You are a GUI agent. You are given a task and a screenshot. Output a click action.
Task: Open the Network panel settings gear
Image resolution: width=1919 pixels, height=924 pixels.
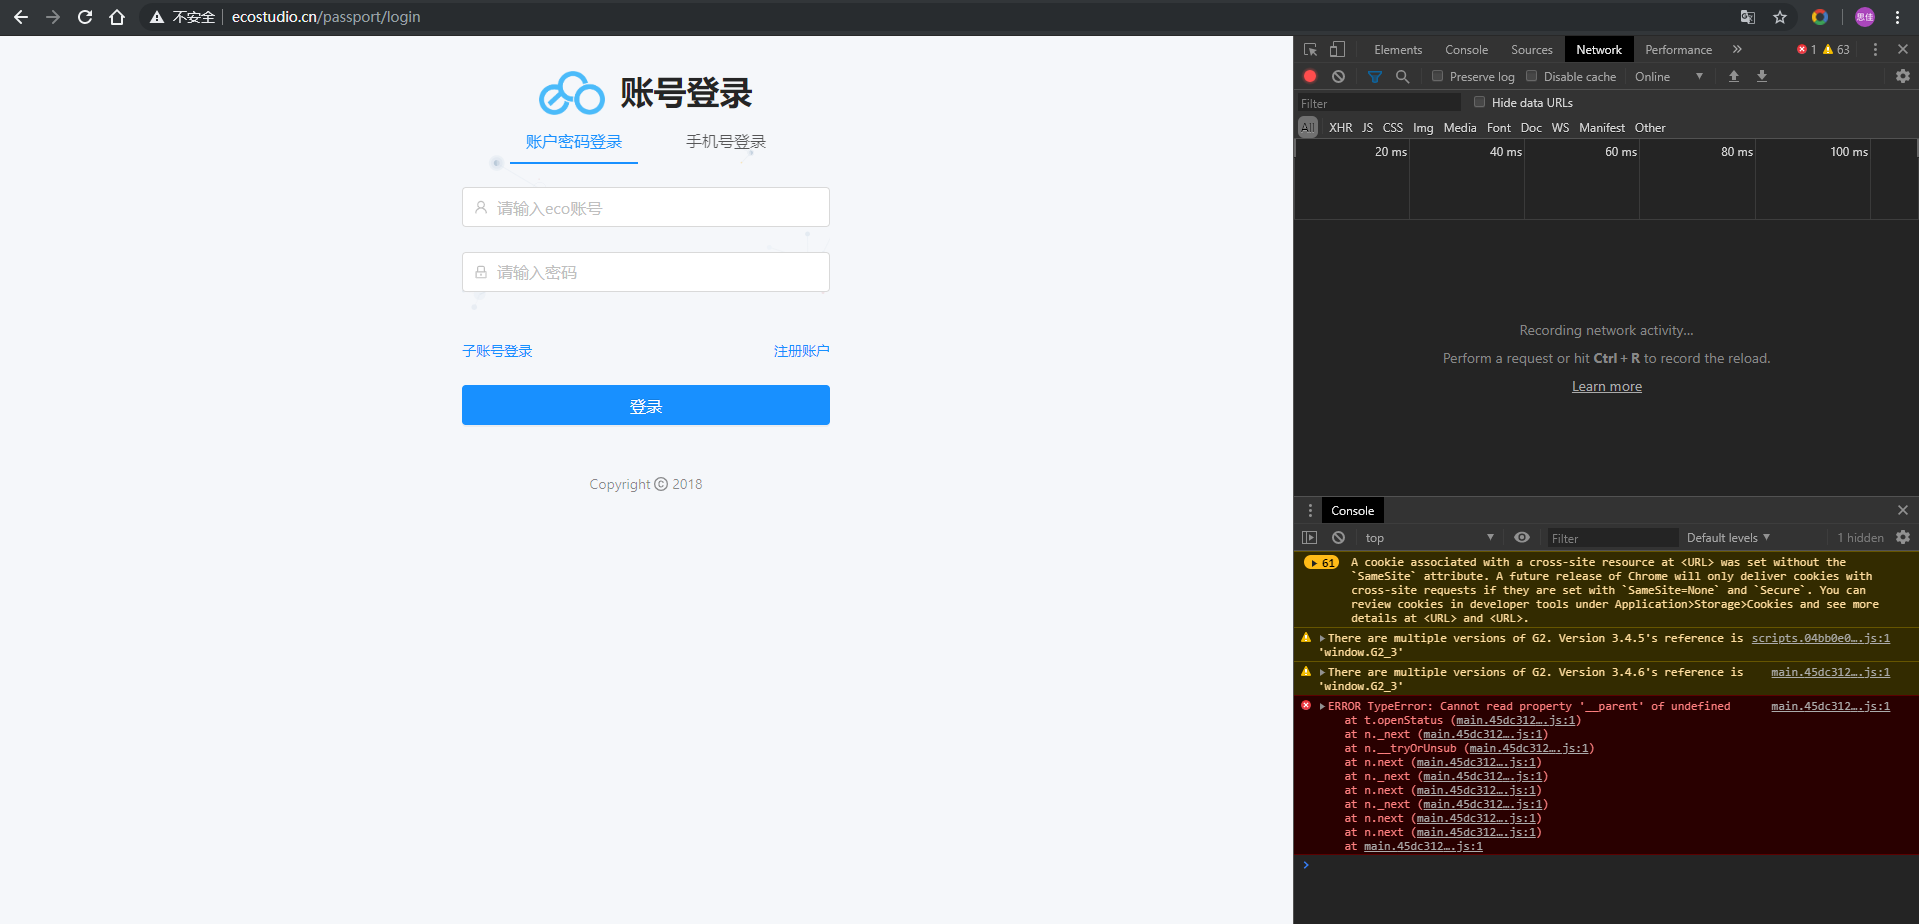coord(1903,76)
